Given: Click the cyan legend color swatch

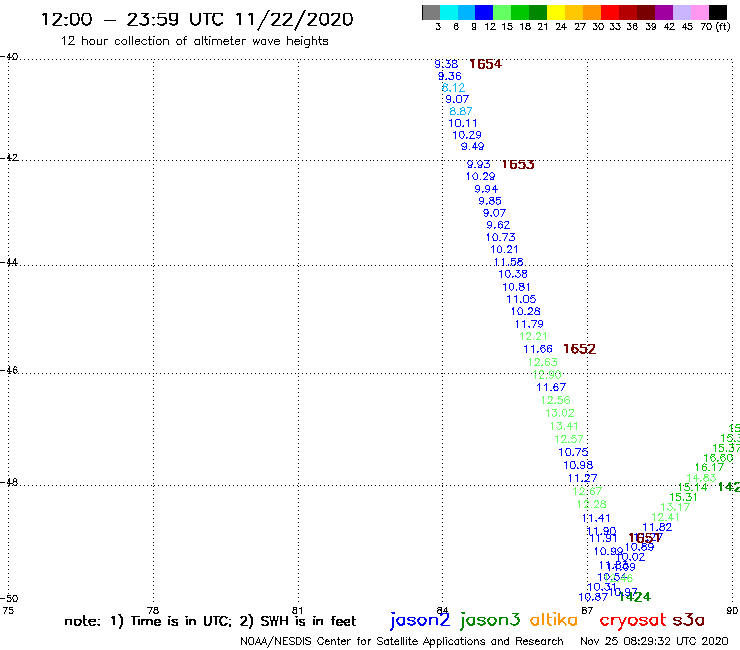Looking at the screenshot, I should [449, 12].
